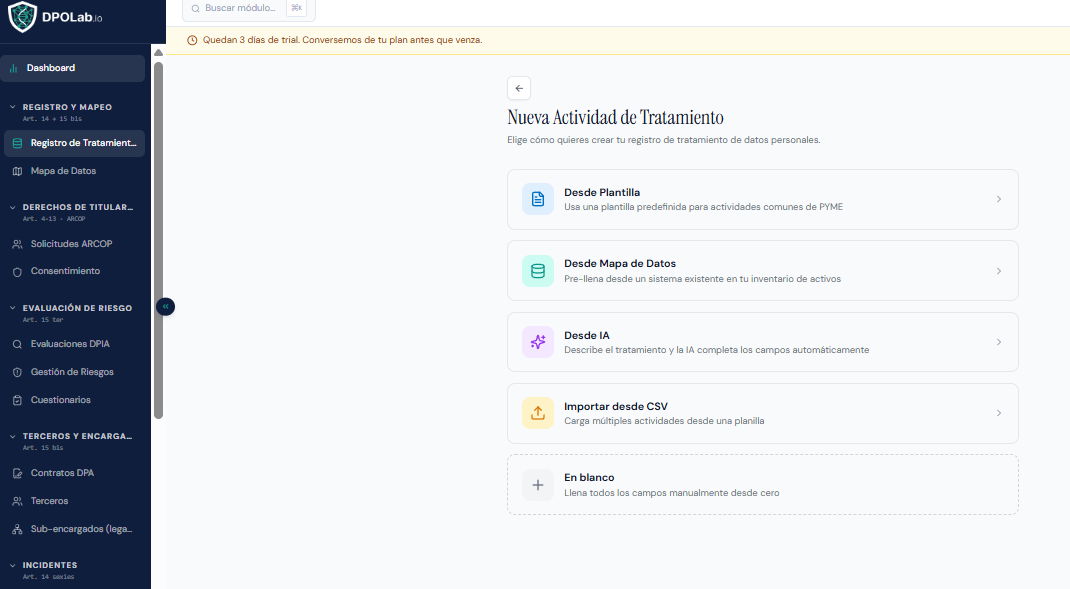Open Dashboard bar chart icon
The width and height of the screenshot is (1070, 589).
click(x=13, y=68)
